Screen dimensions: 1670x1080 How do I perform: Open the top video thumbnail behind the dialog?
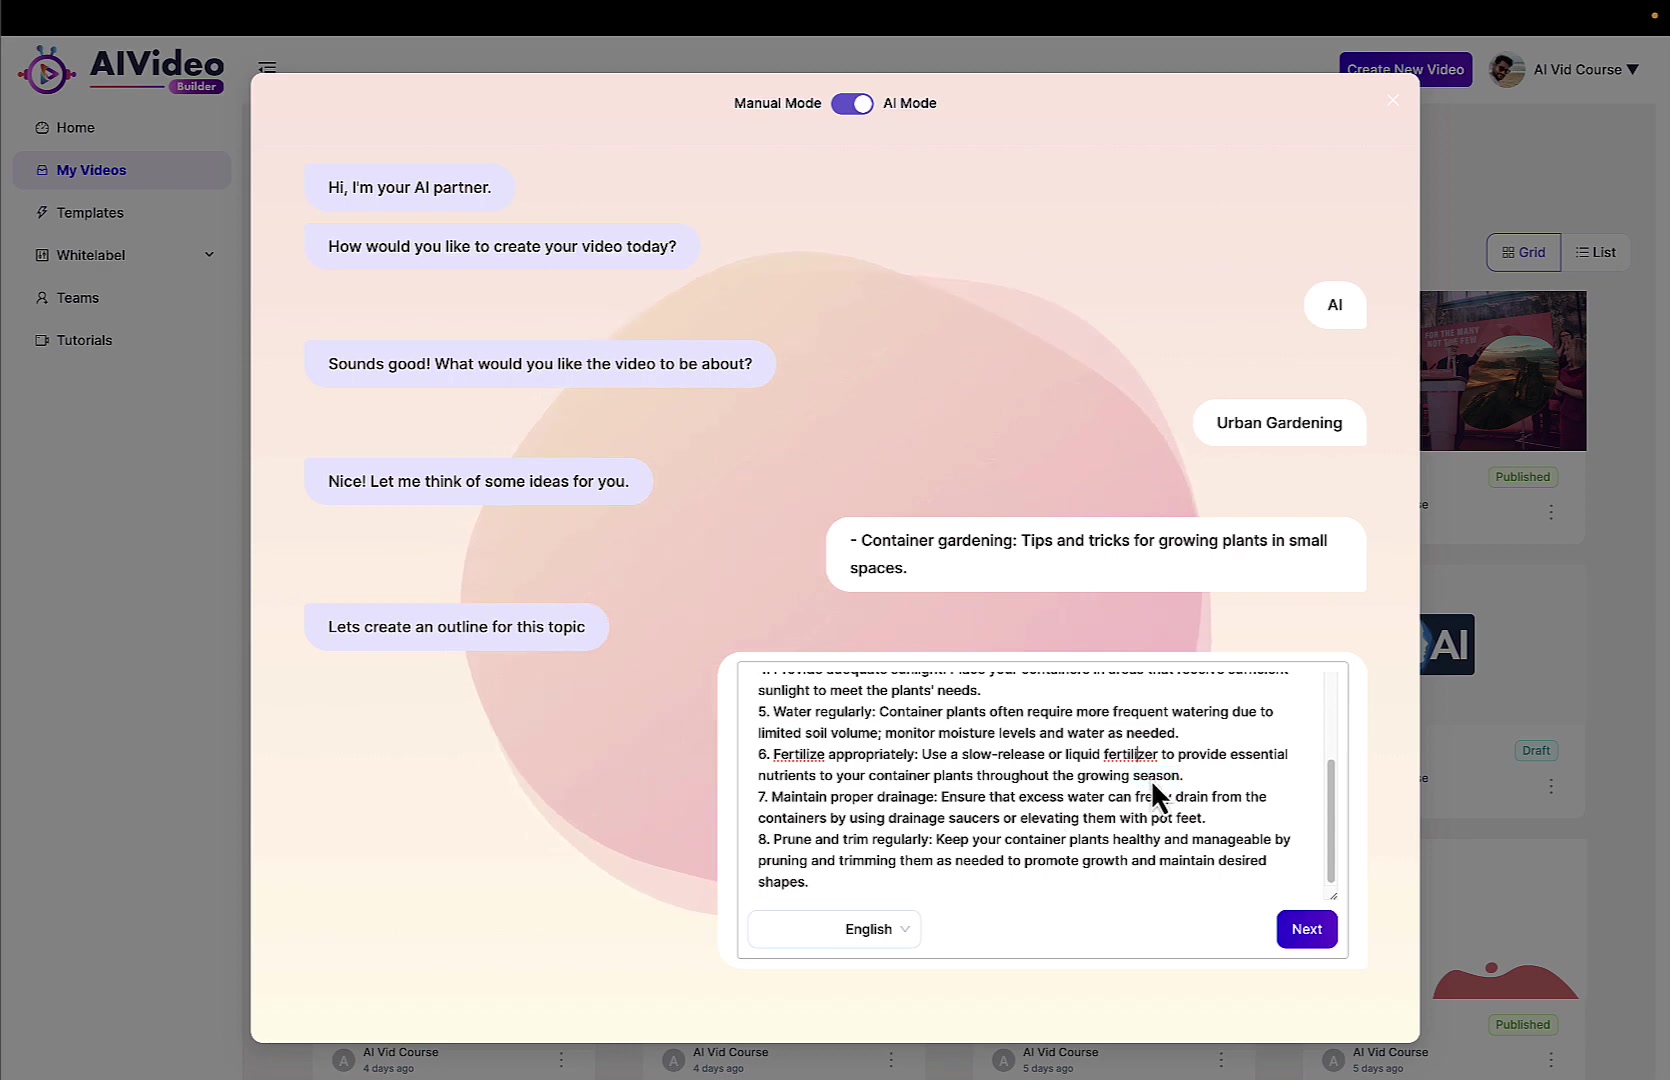click(x=1503, y=371)
